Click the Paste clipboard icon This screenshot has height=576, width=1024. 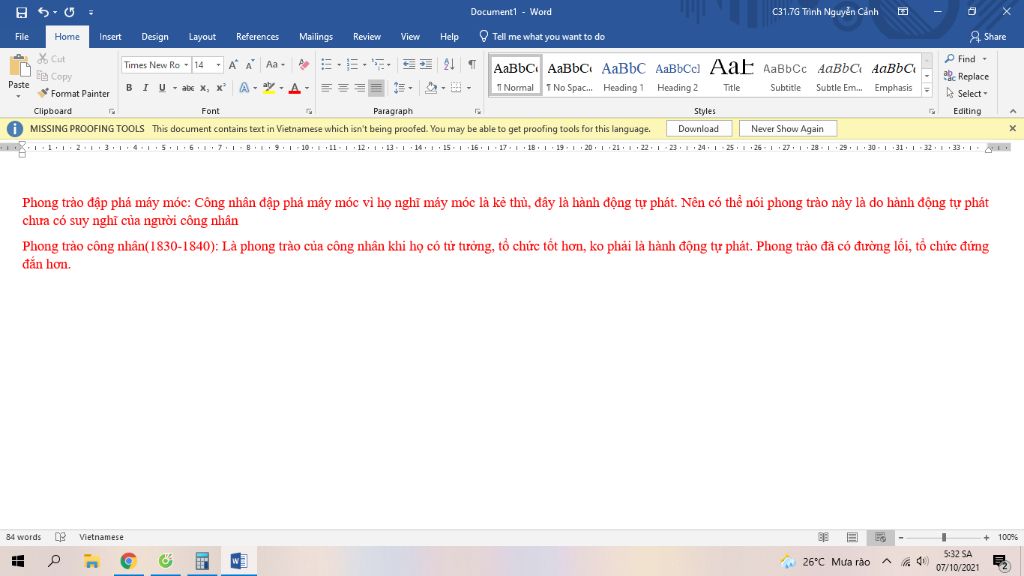19,66
